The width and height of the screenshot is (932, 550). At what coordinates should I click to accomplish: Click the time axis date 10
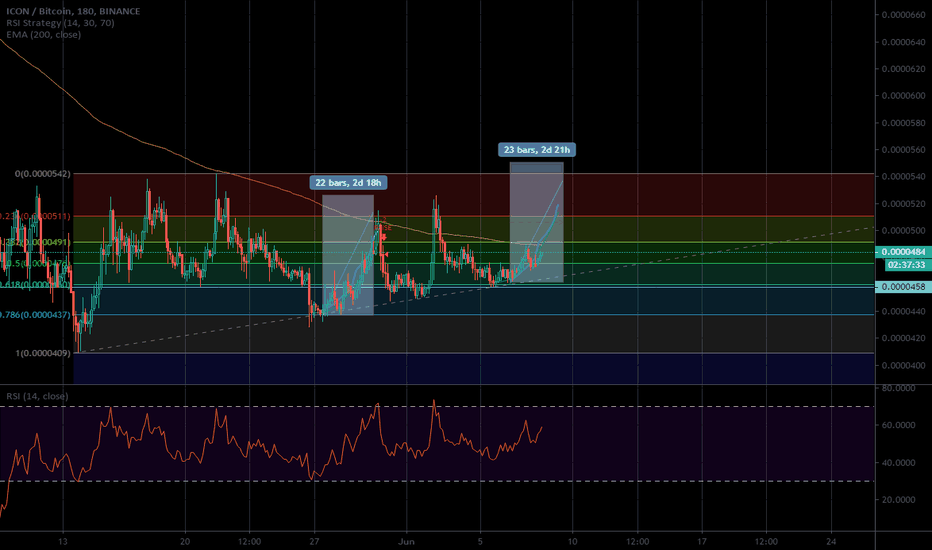coord(572,542)
